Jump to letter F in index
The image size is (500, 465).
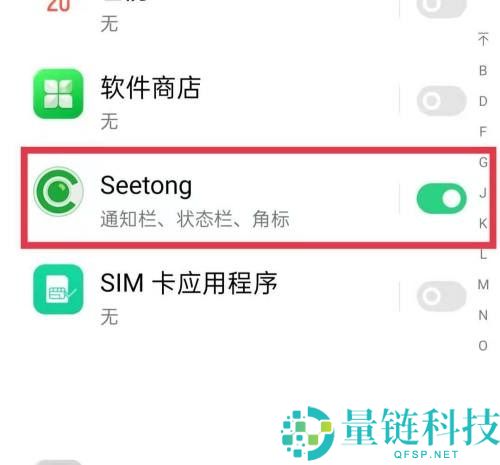tap(483, 132)
